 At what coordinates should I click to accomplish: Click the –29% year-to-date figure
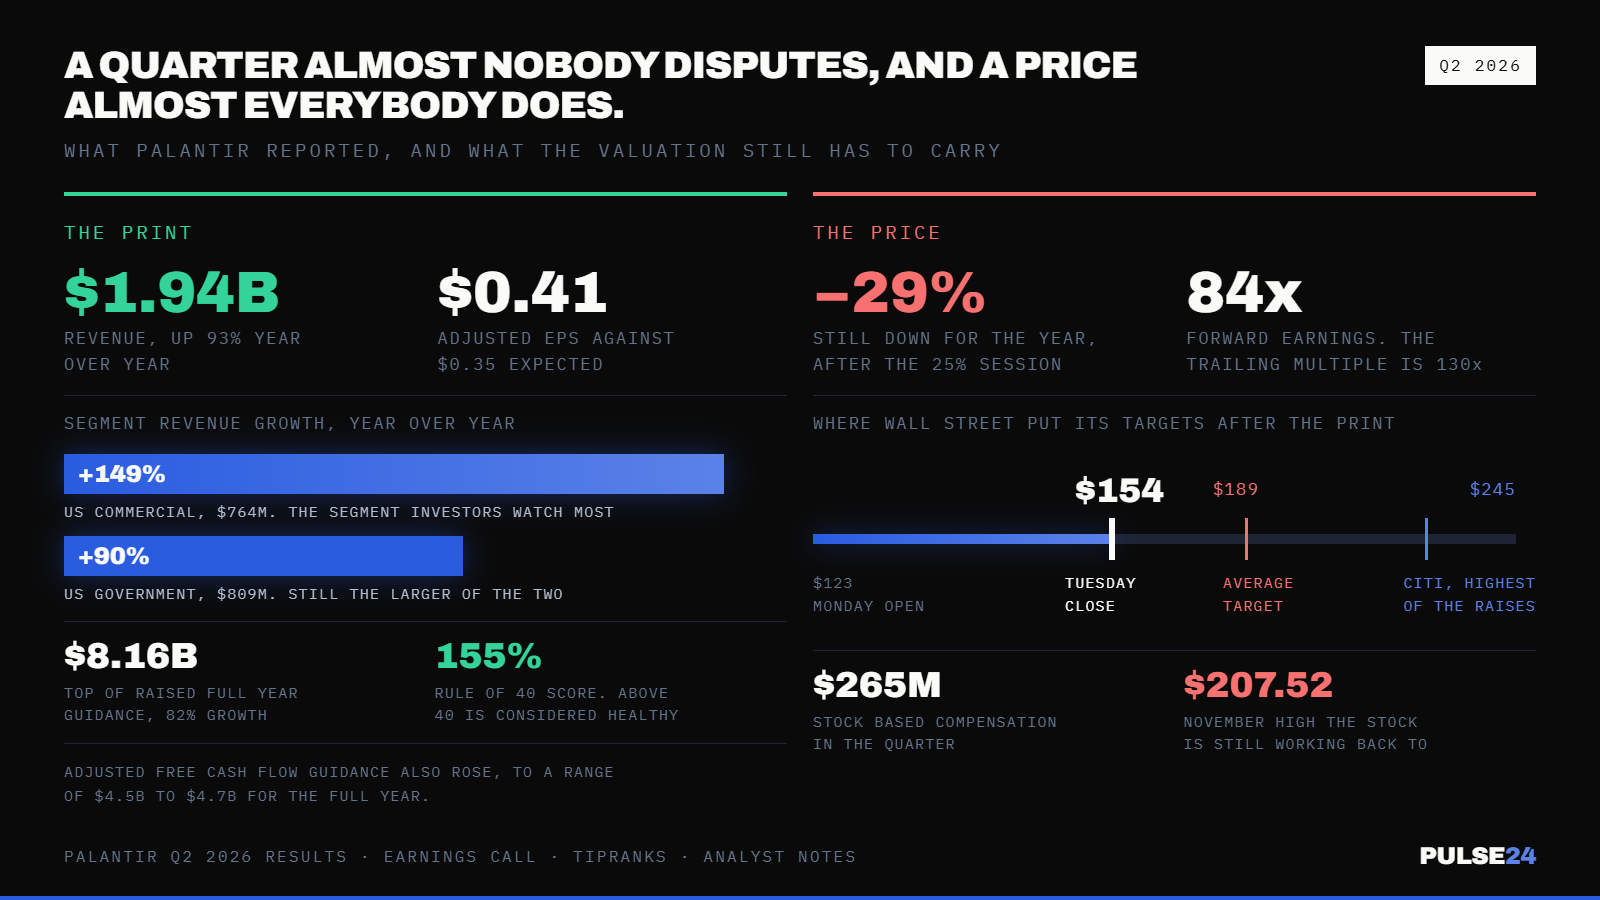(899, 292)
